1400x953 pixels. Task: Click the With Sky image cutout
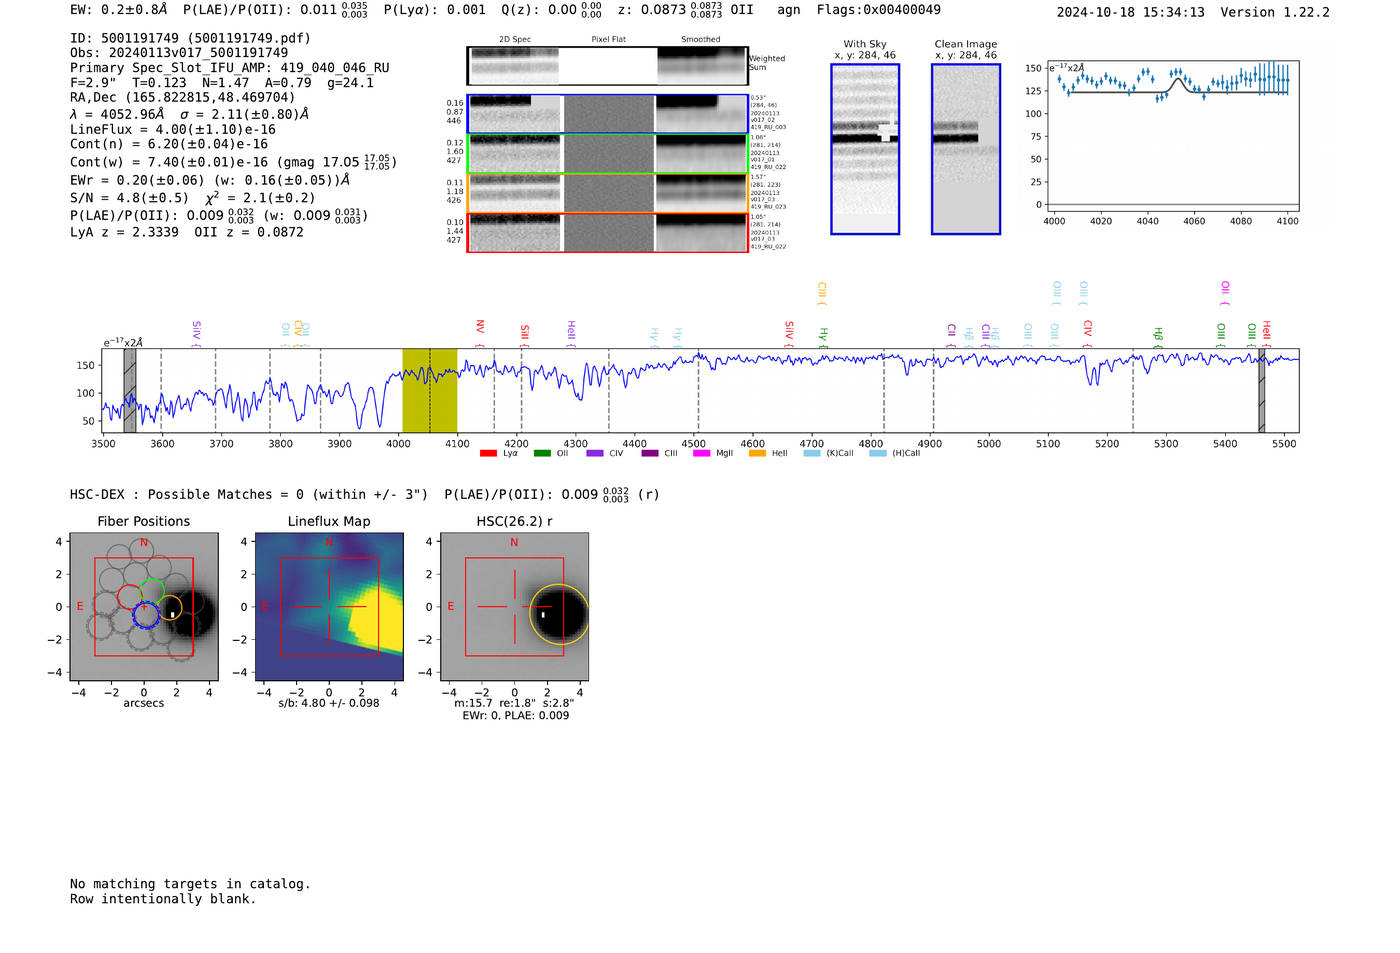click(865, 149)
